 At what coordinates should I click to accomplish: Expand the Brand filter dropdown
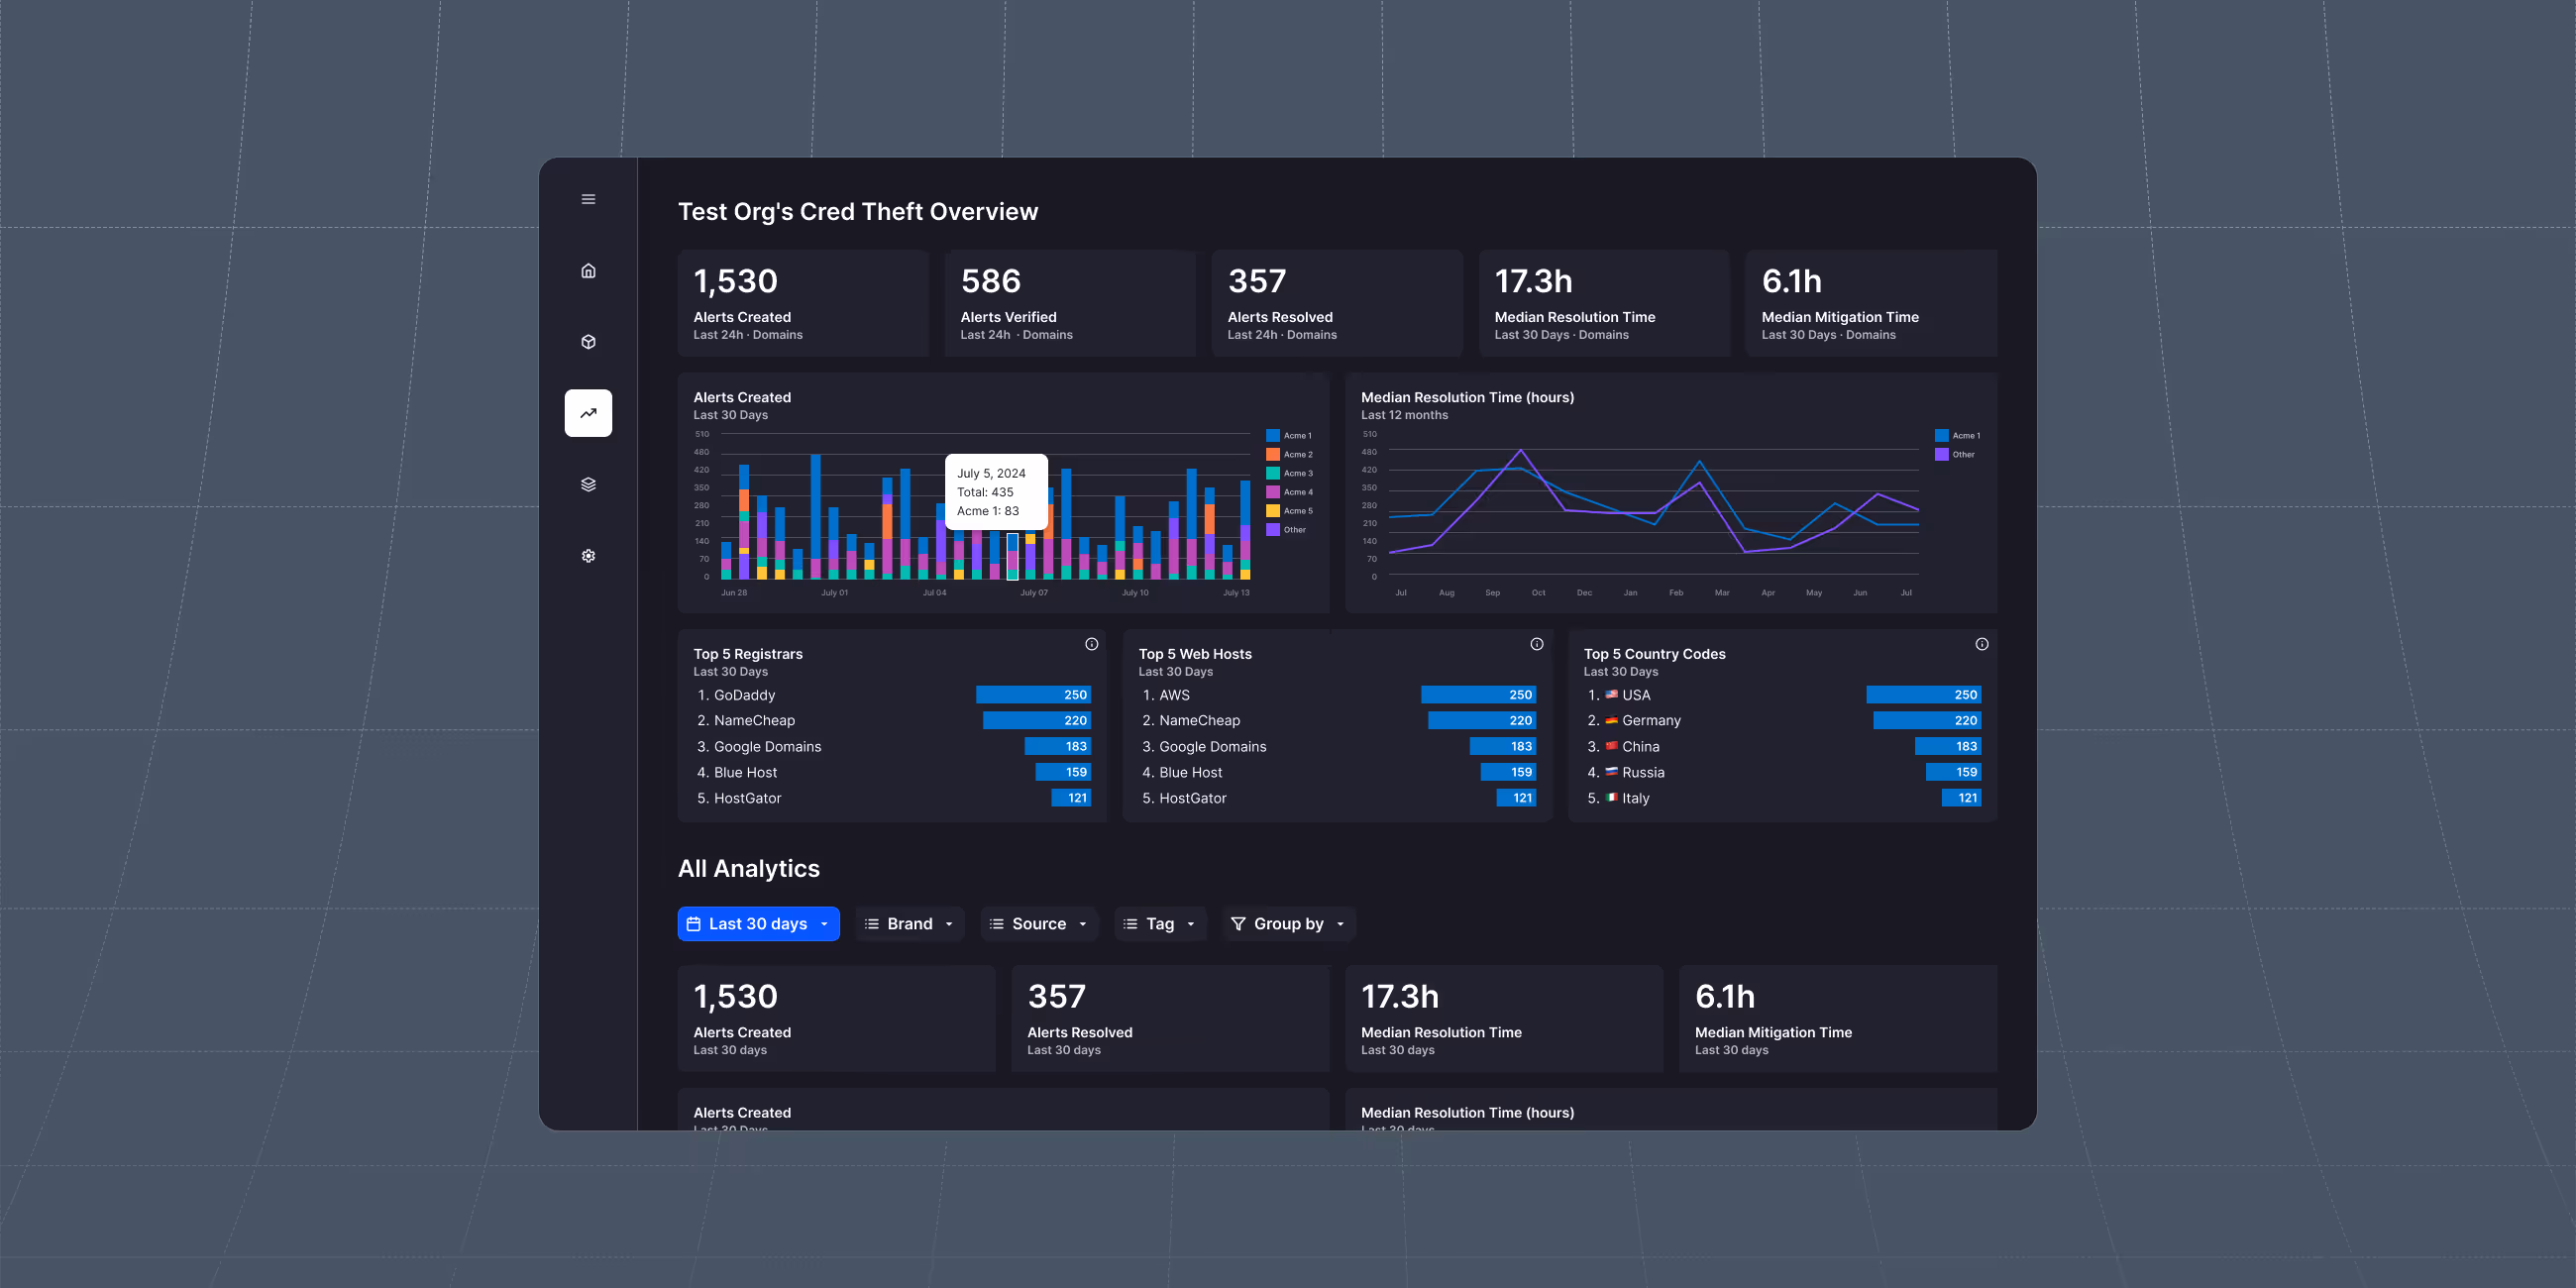coord(909,924)
